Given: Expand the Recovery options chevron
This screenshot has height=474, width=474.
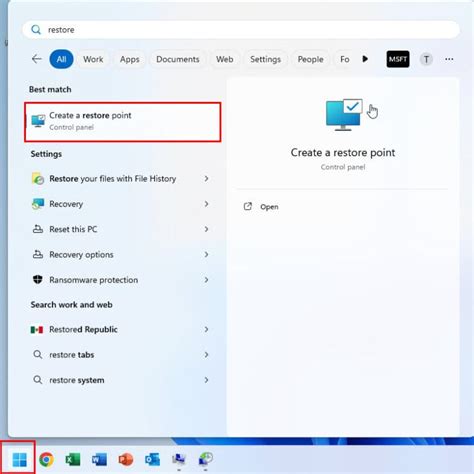Looking at the screenshot, I should pos(206,254).
